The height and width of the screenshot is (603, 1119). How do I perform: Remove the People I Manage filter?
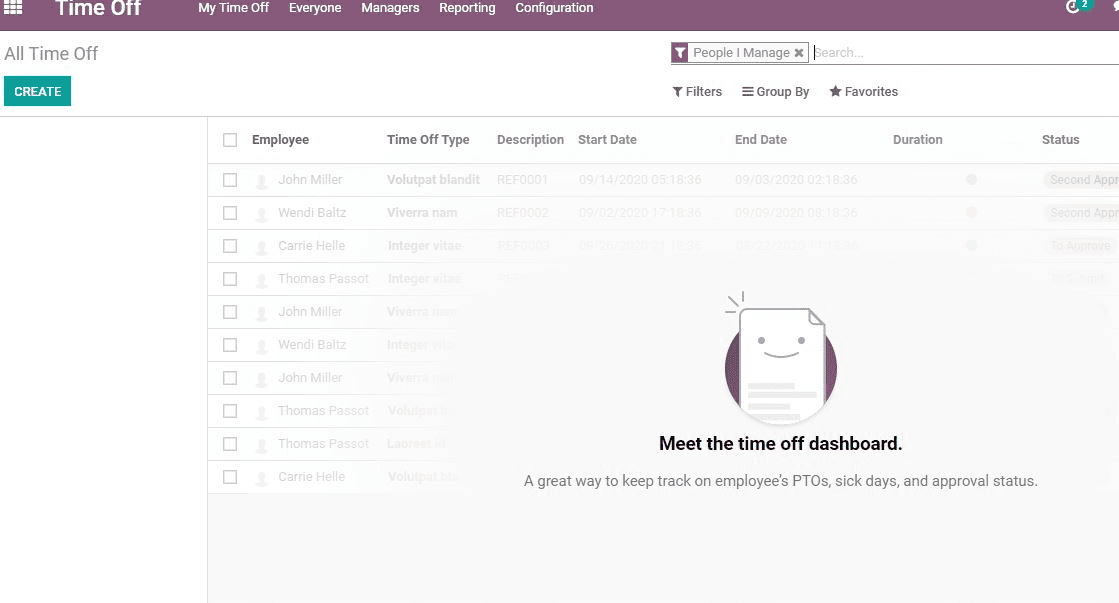[799, 53]
